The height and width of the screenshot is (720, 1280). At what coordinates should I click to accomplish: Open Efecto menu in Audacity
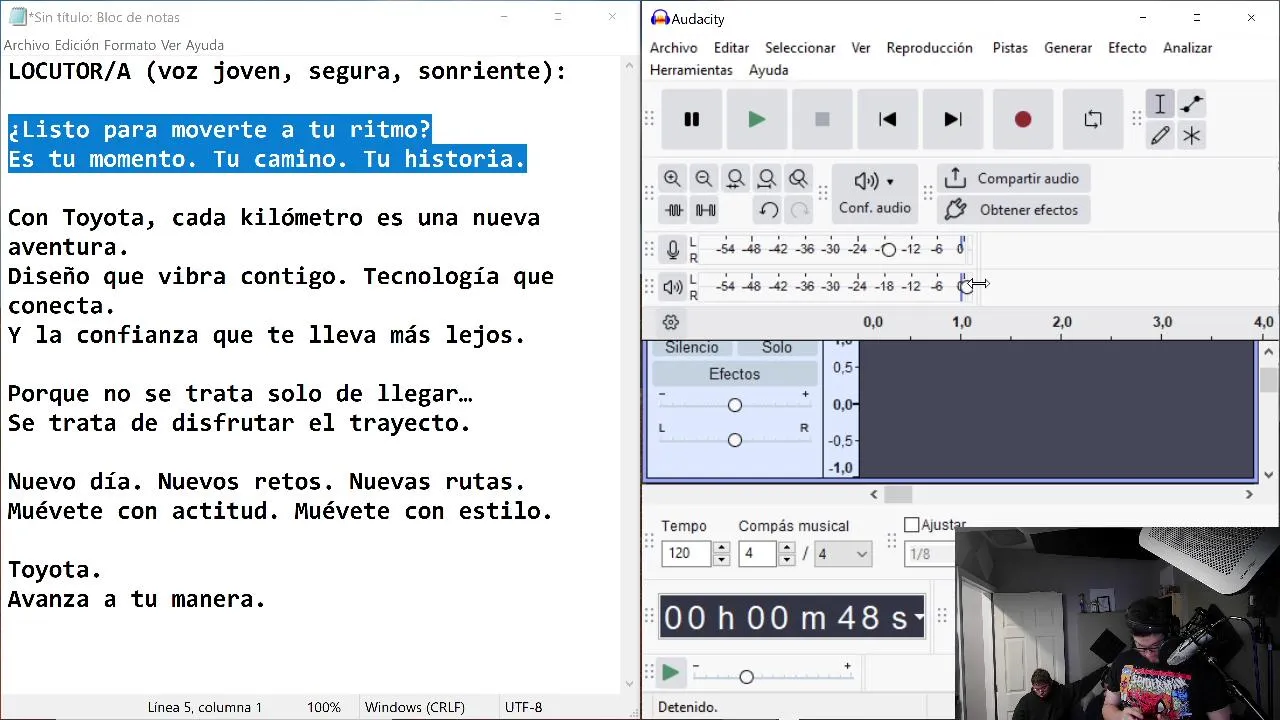(x=1127, y=48)
